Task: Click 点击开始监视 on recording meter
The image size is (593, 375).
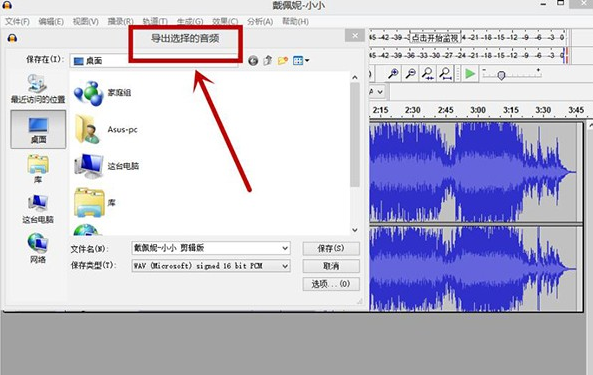Action: click(435, 38)
